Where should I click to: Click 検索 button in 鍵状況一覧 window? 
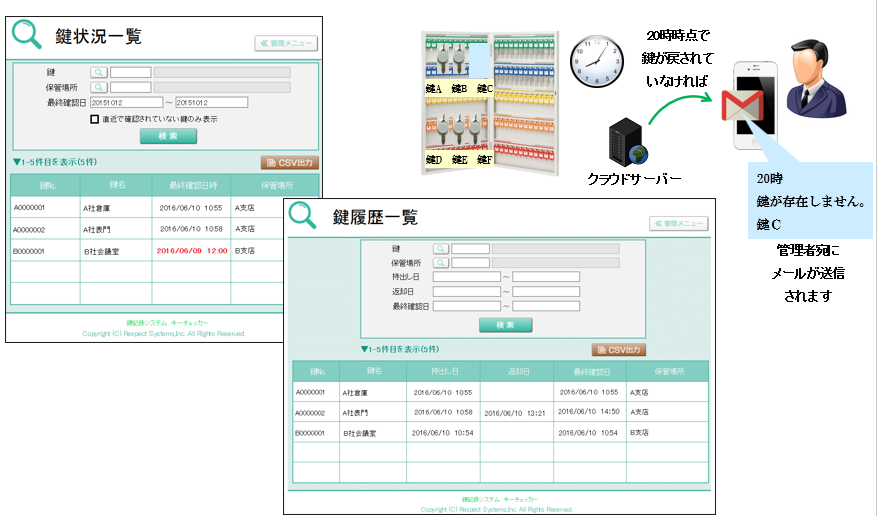[168, 136]
